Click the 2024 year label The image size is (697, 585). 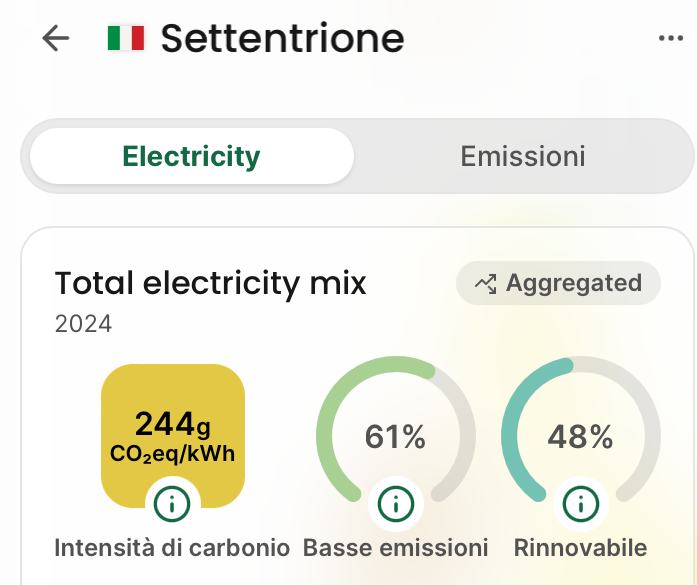[83, 324]
